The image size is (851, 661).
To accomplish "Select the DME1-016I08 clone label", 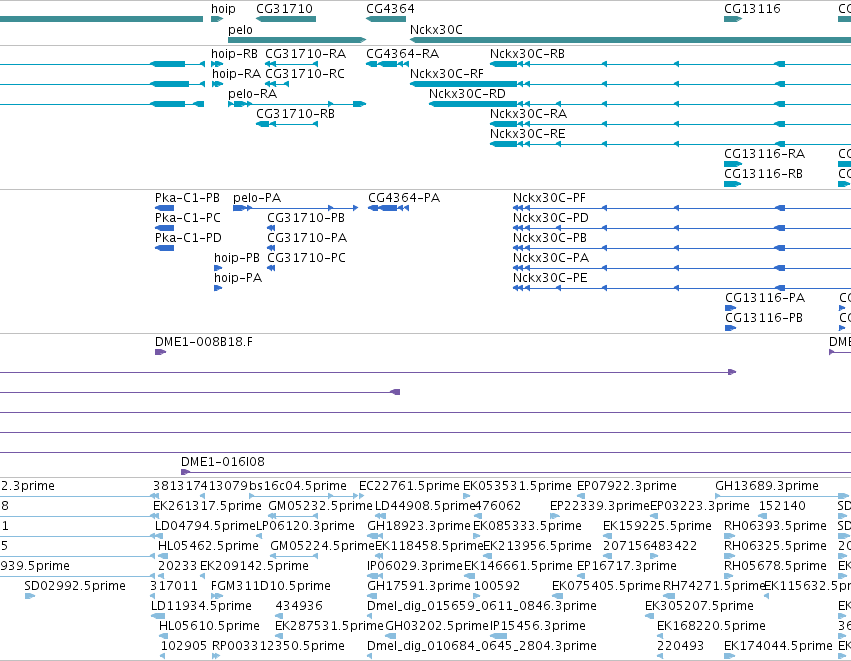I will [x=223, y=462].
